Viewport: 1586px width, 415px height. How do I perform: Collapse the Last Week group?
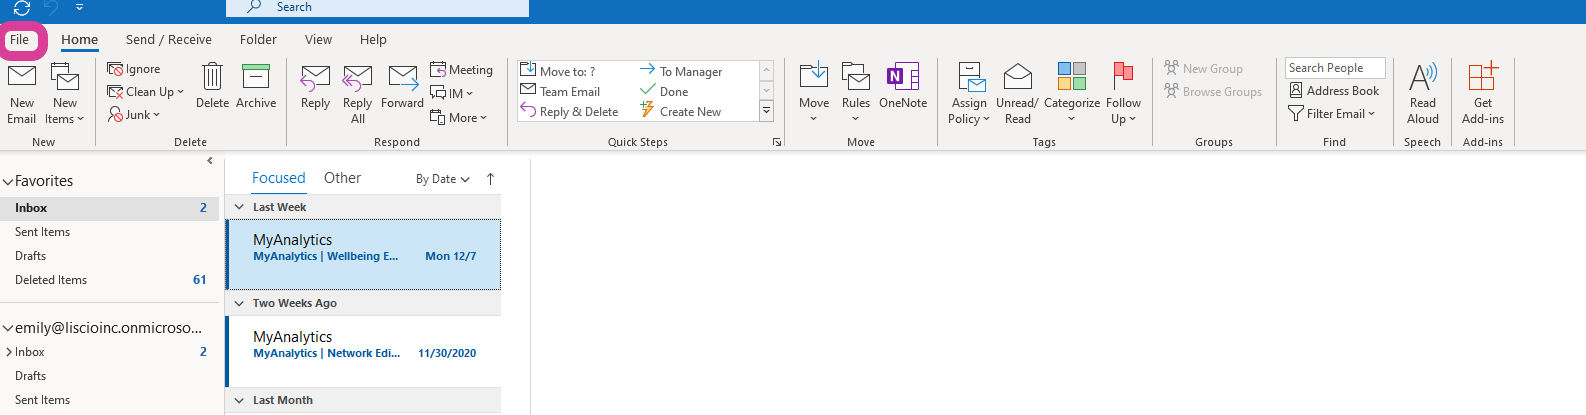[239, 207]
